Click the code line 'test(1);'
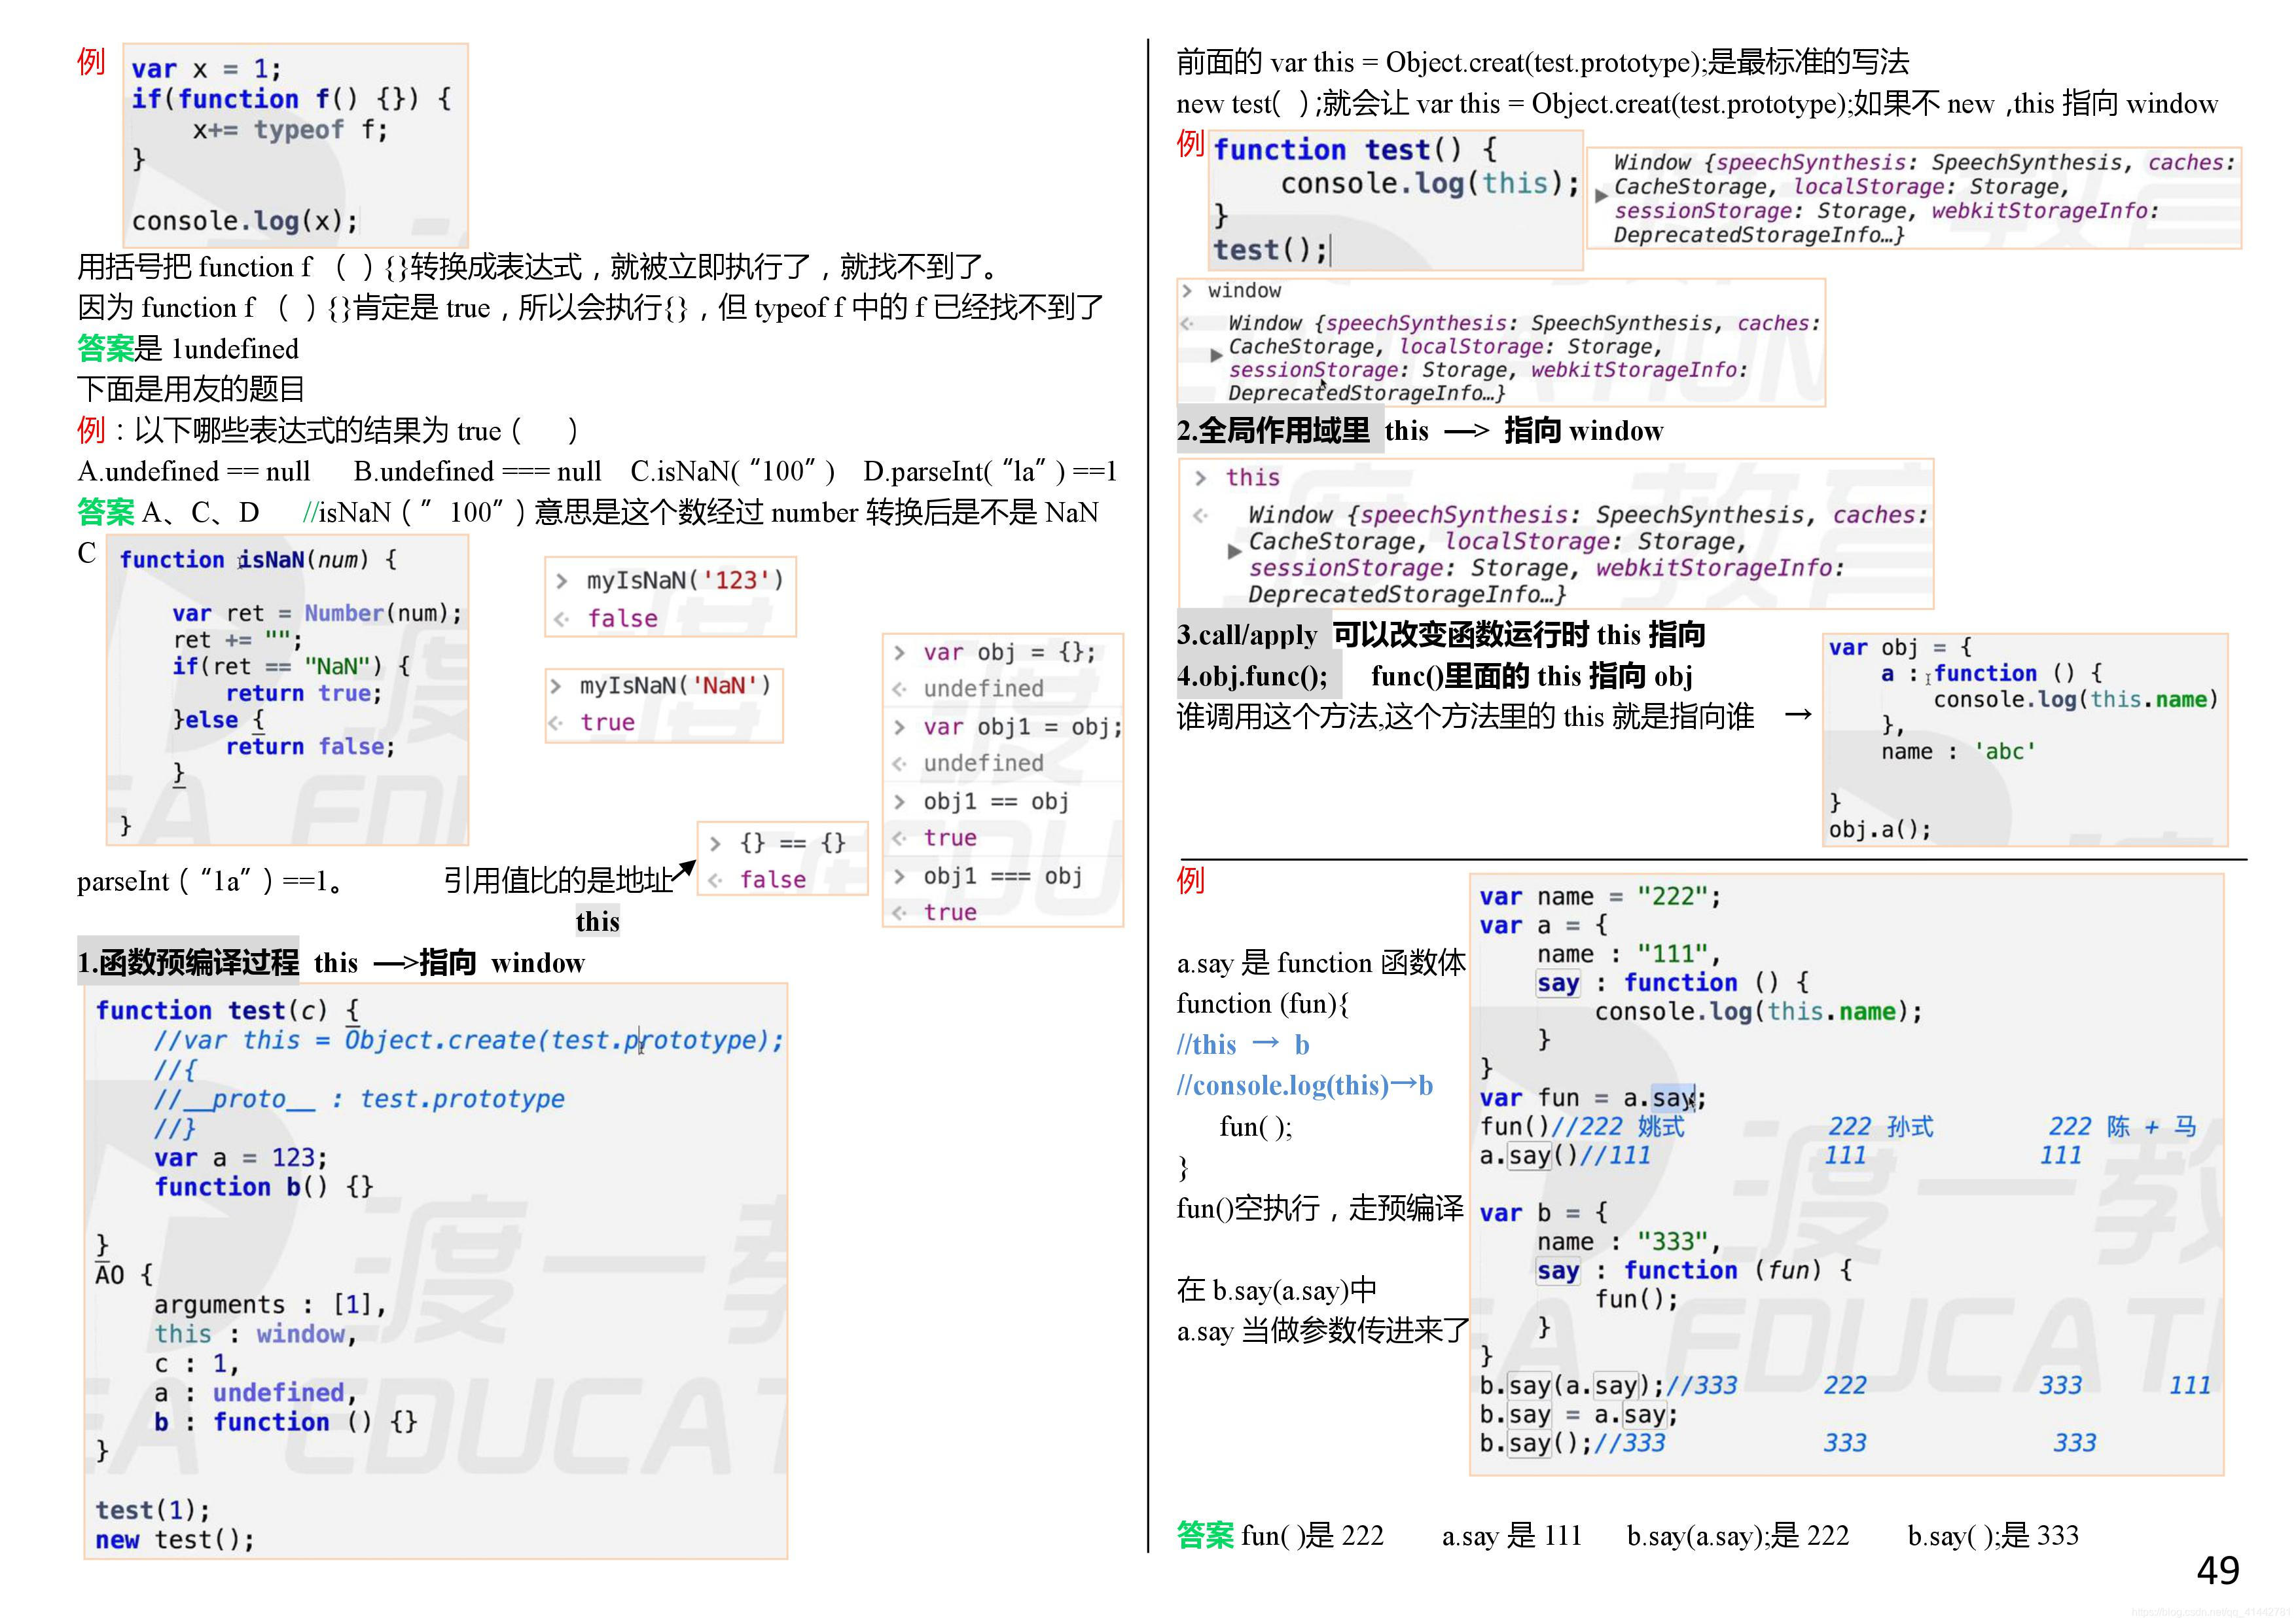2296x1624 pixels. click(153, 1510)
